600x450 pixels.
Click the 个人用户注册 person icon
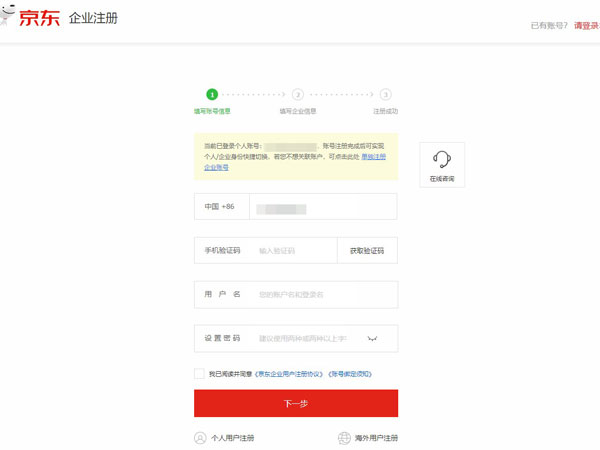200,437
